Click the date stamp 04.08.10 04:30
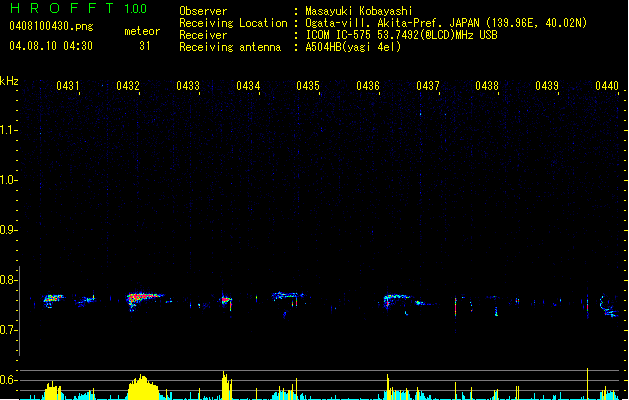The image size is (629, 400). pos(51,46)
